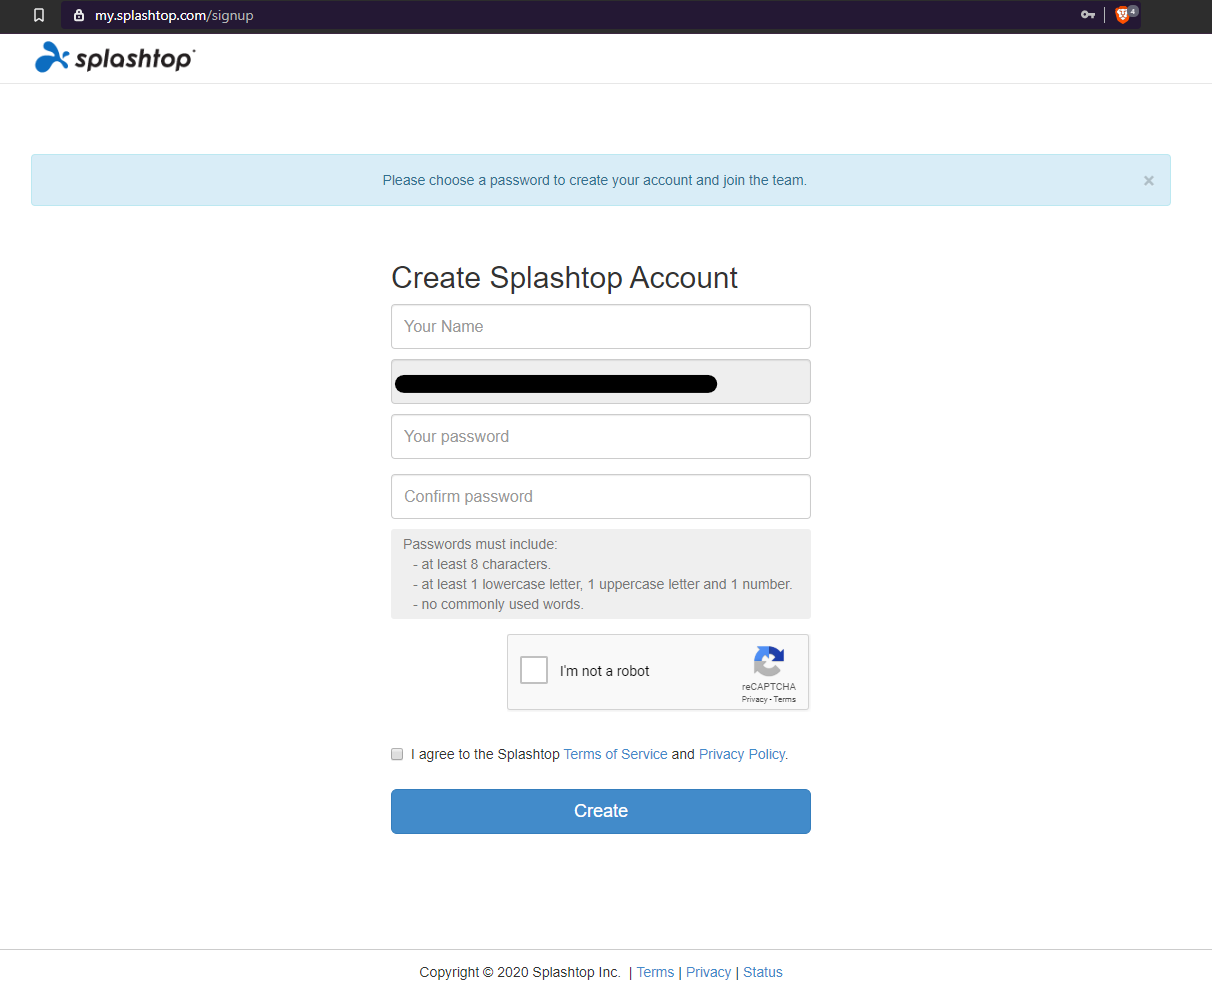This screenshot has width=1212, height=1007.
Task: Click the bookmark icon left of the address bar
Action: click(x=39, y=16)
